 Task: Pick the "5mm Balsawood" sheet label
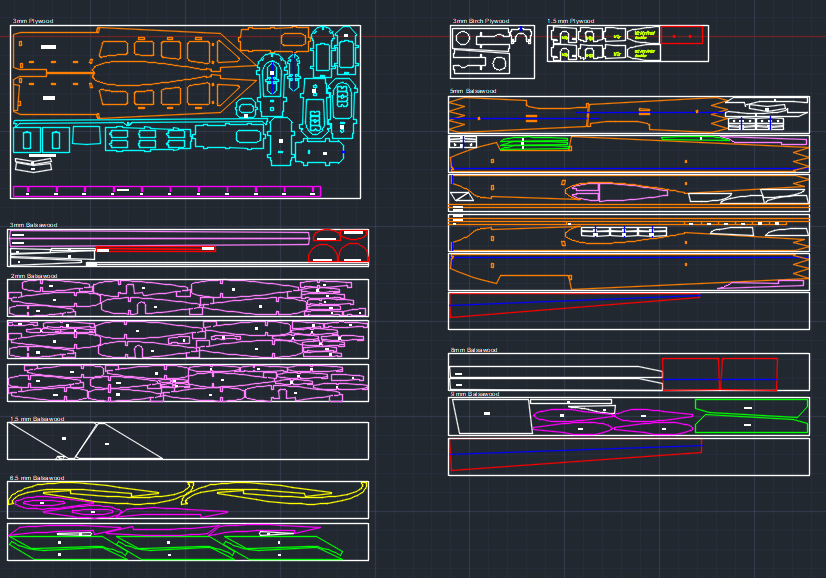click(472, 91)
